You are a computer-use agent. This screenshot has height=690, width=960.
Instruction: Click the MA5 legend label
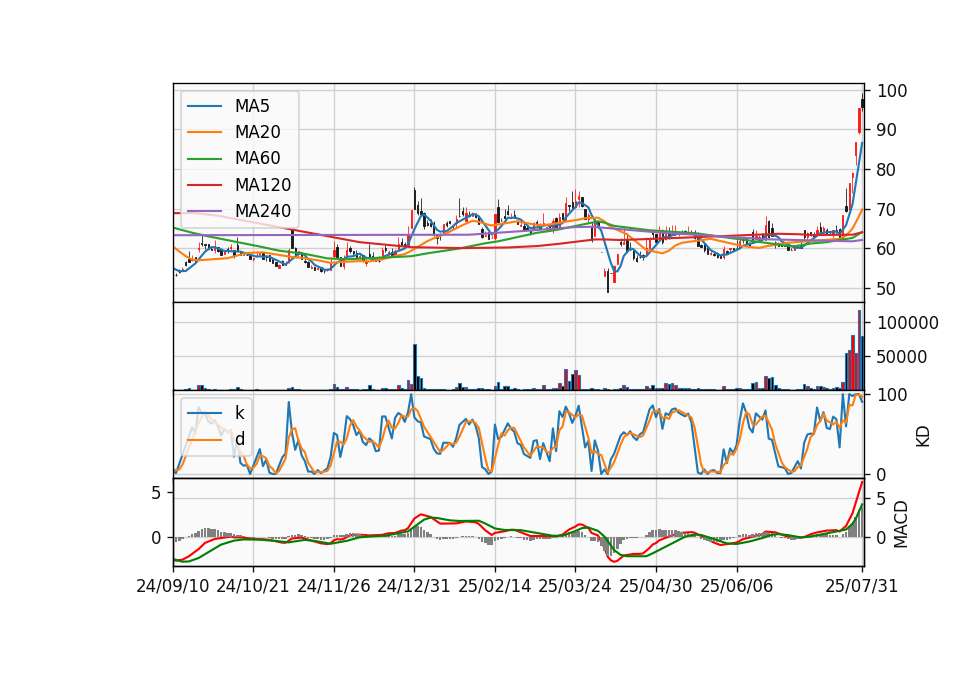(x=252, y=106)
